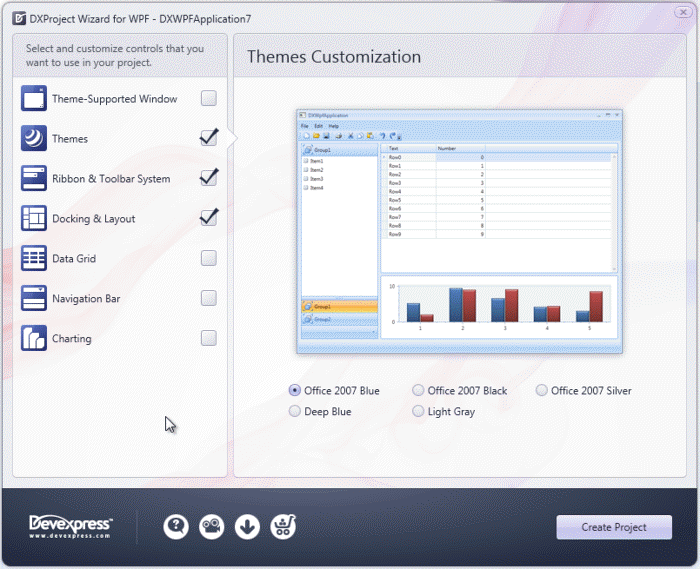Click the Data Grid icon

(33, 258)
